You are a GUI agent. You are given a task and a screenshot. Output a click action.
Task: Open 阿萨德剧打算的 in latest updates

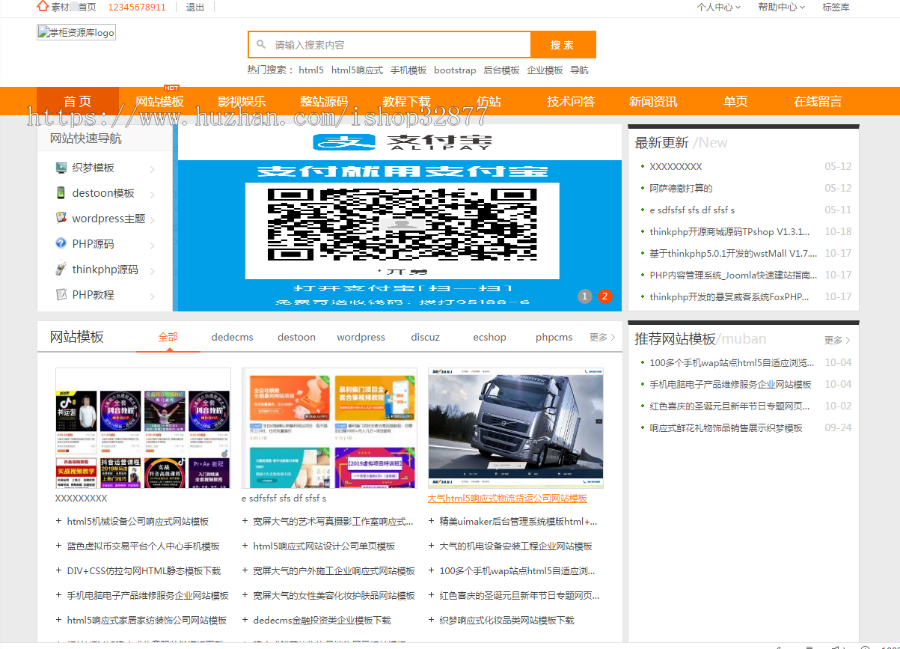click(x=681, y=188)
